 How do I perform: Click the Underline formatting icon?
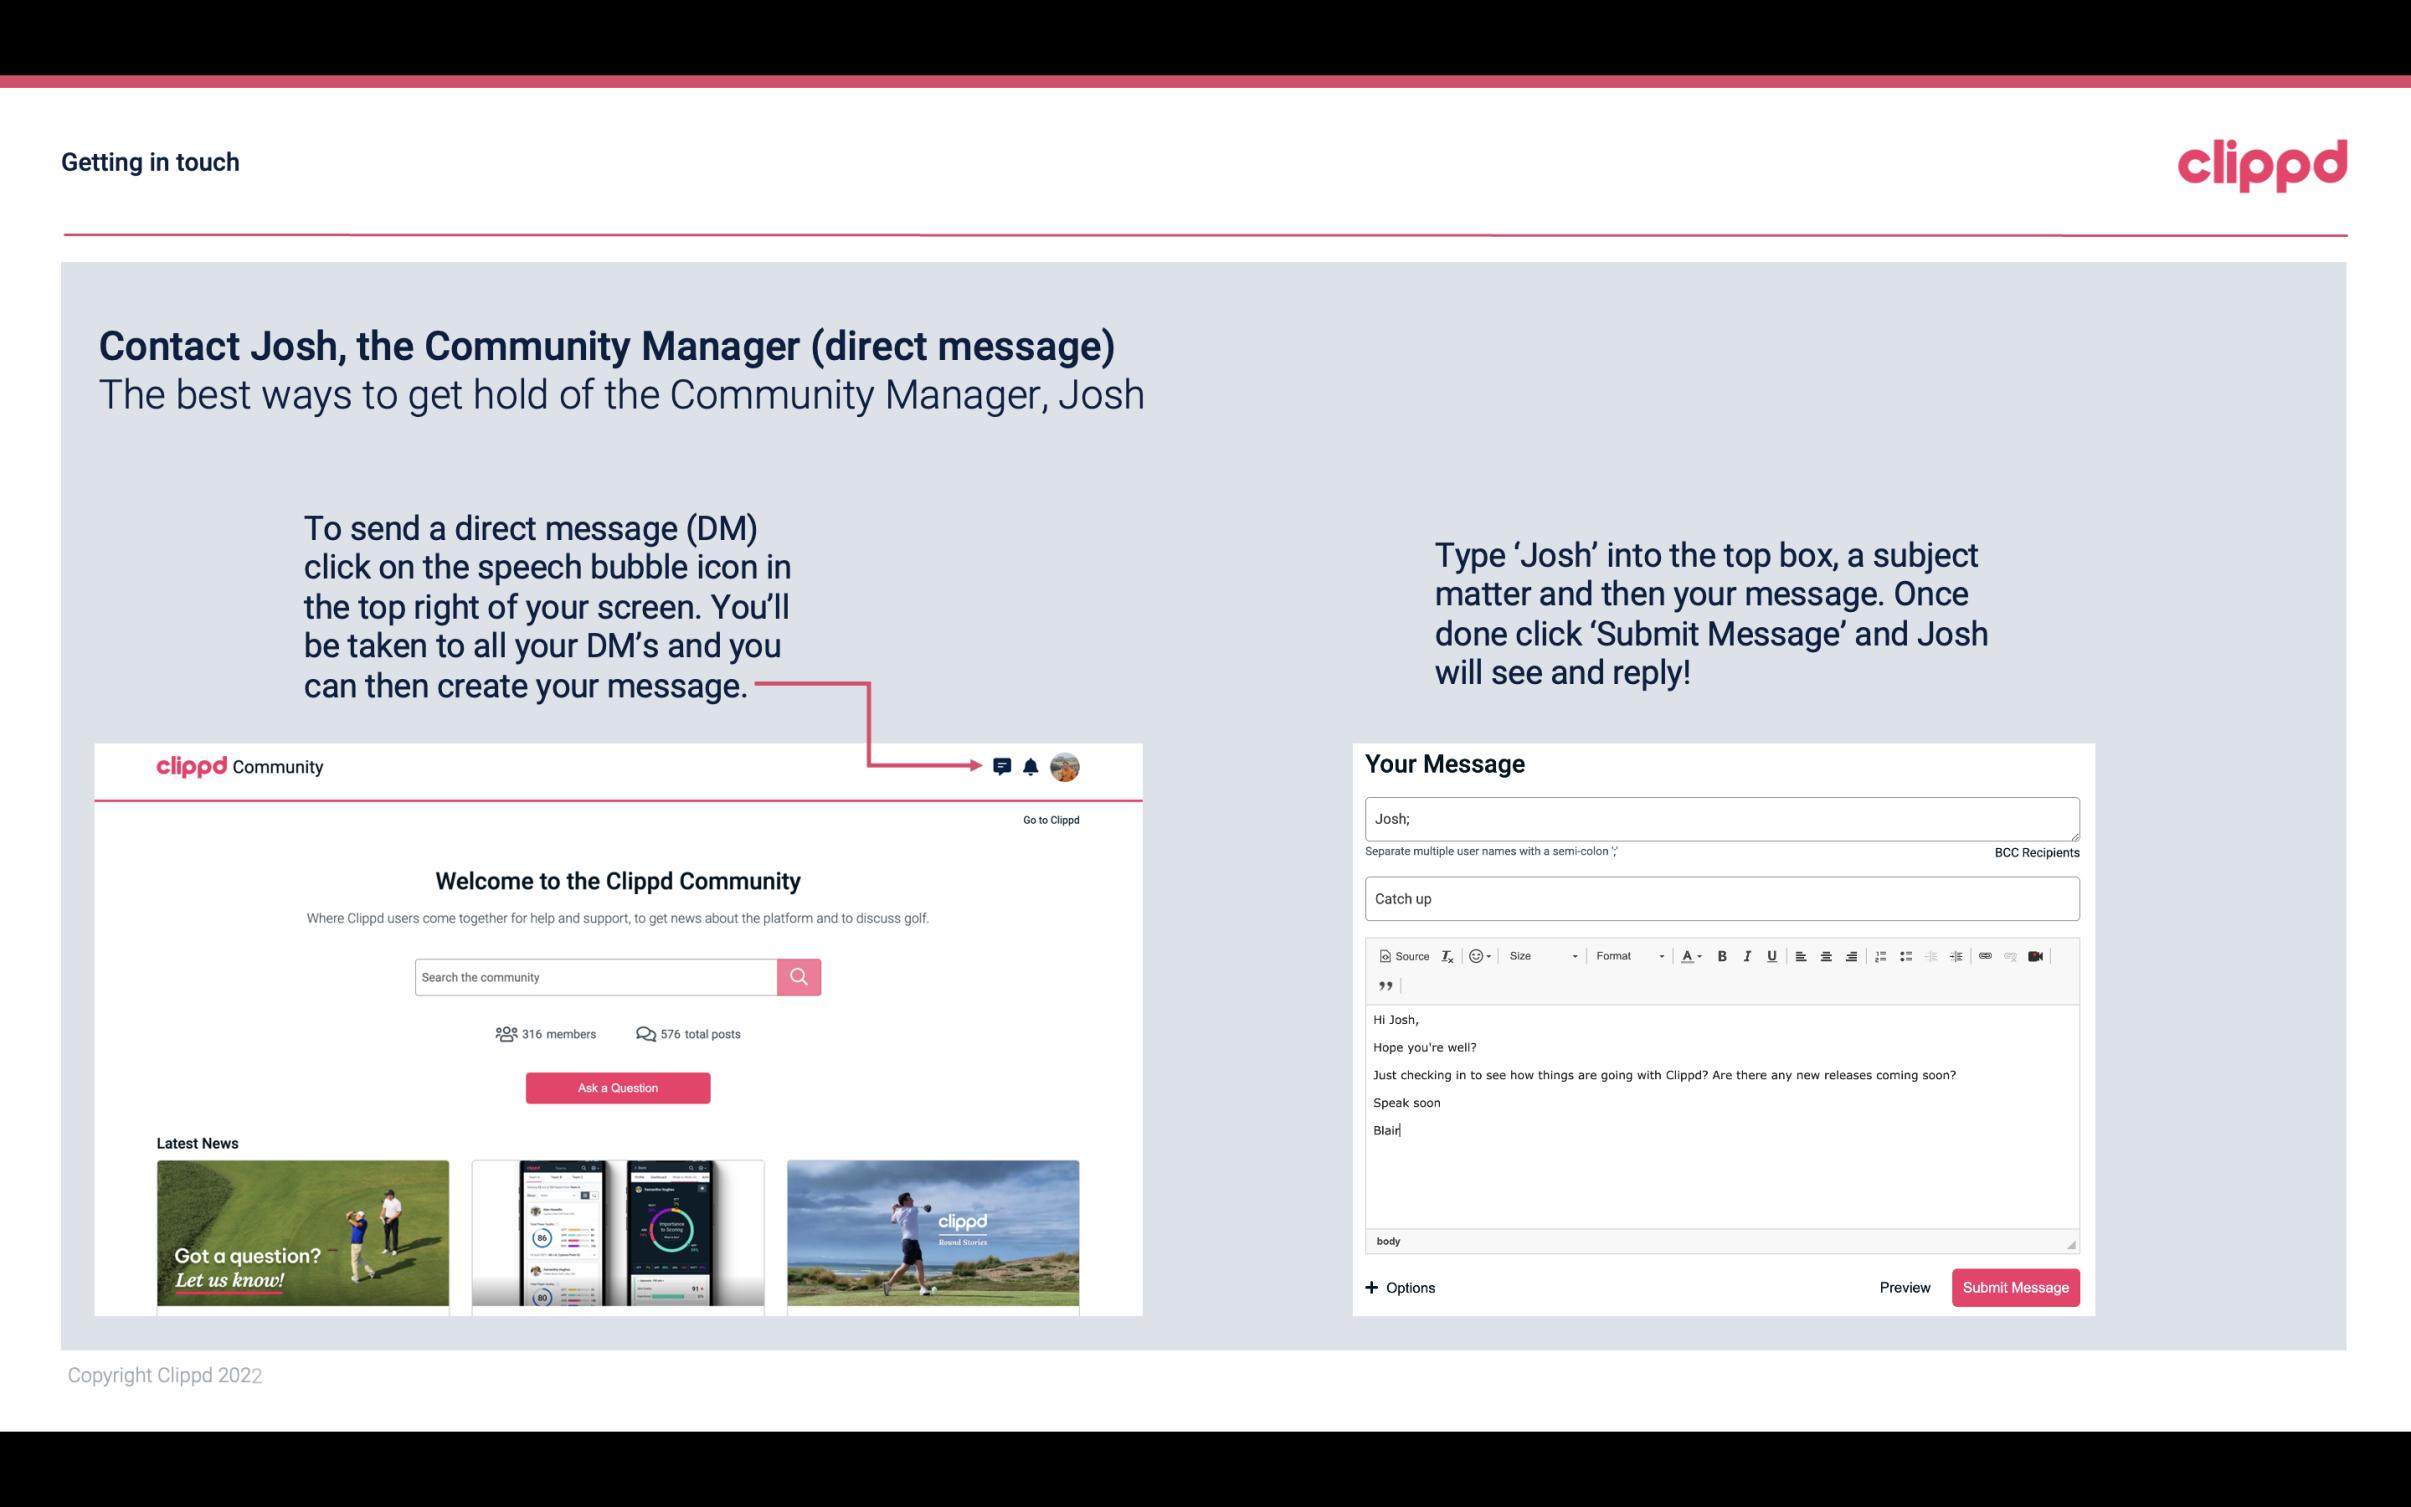1772,955
